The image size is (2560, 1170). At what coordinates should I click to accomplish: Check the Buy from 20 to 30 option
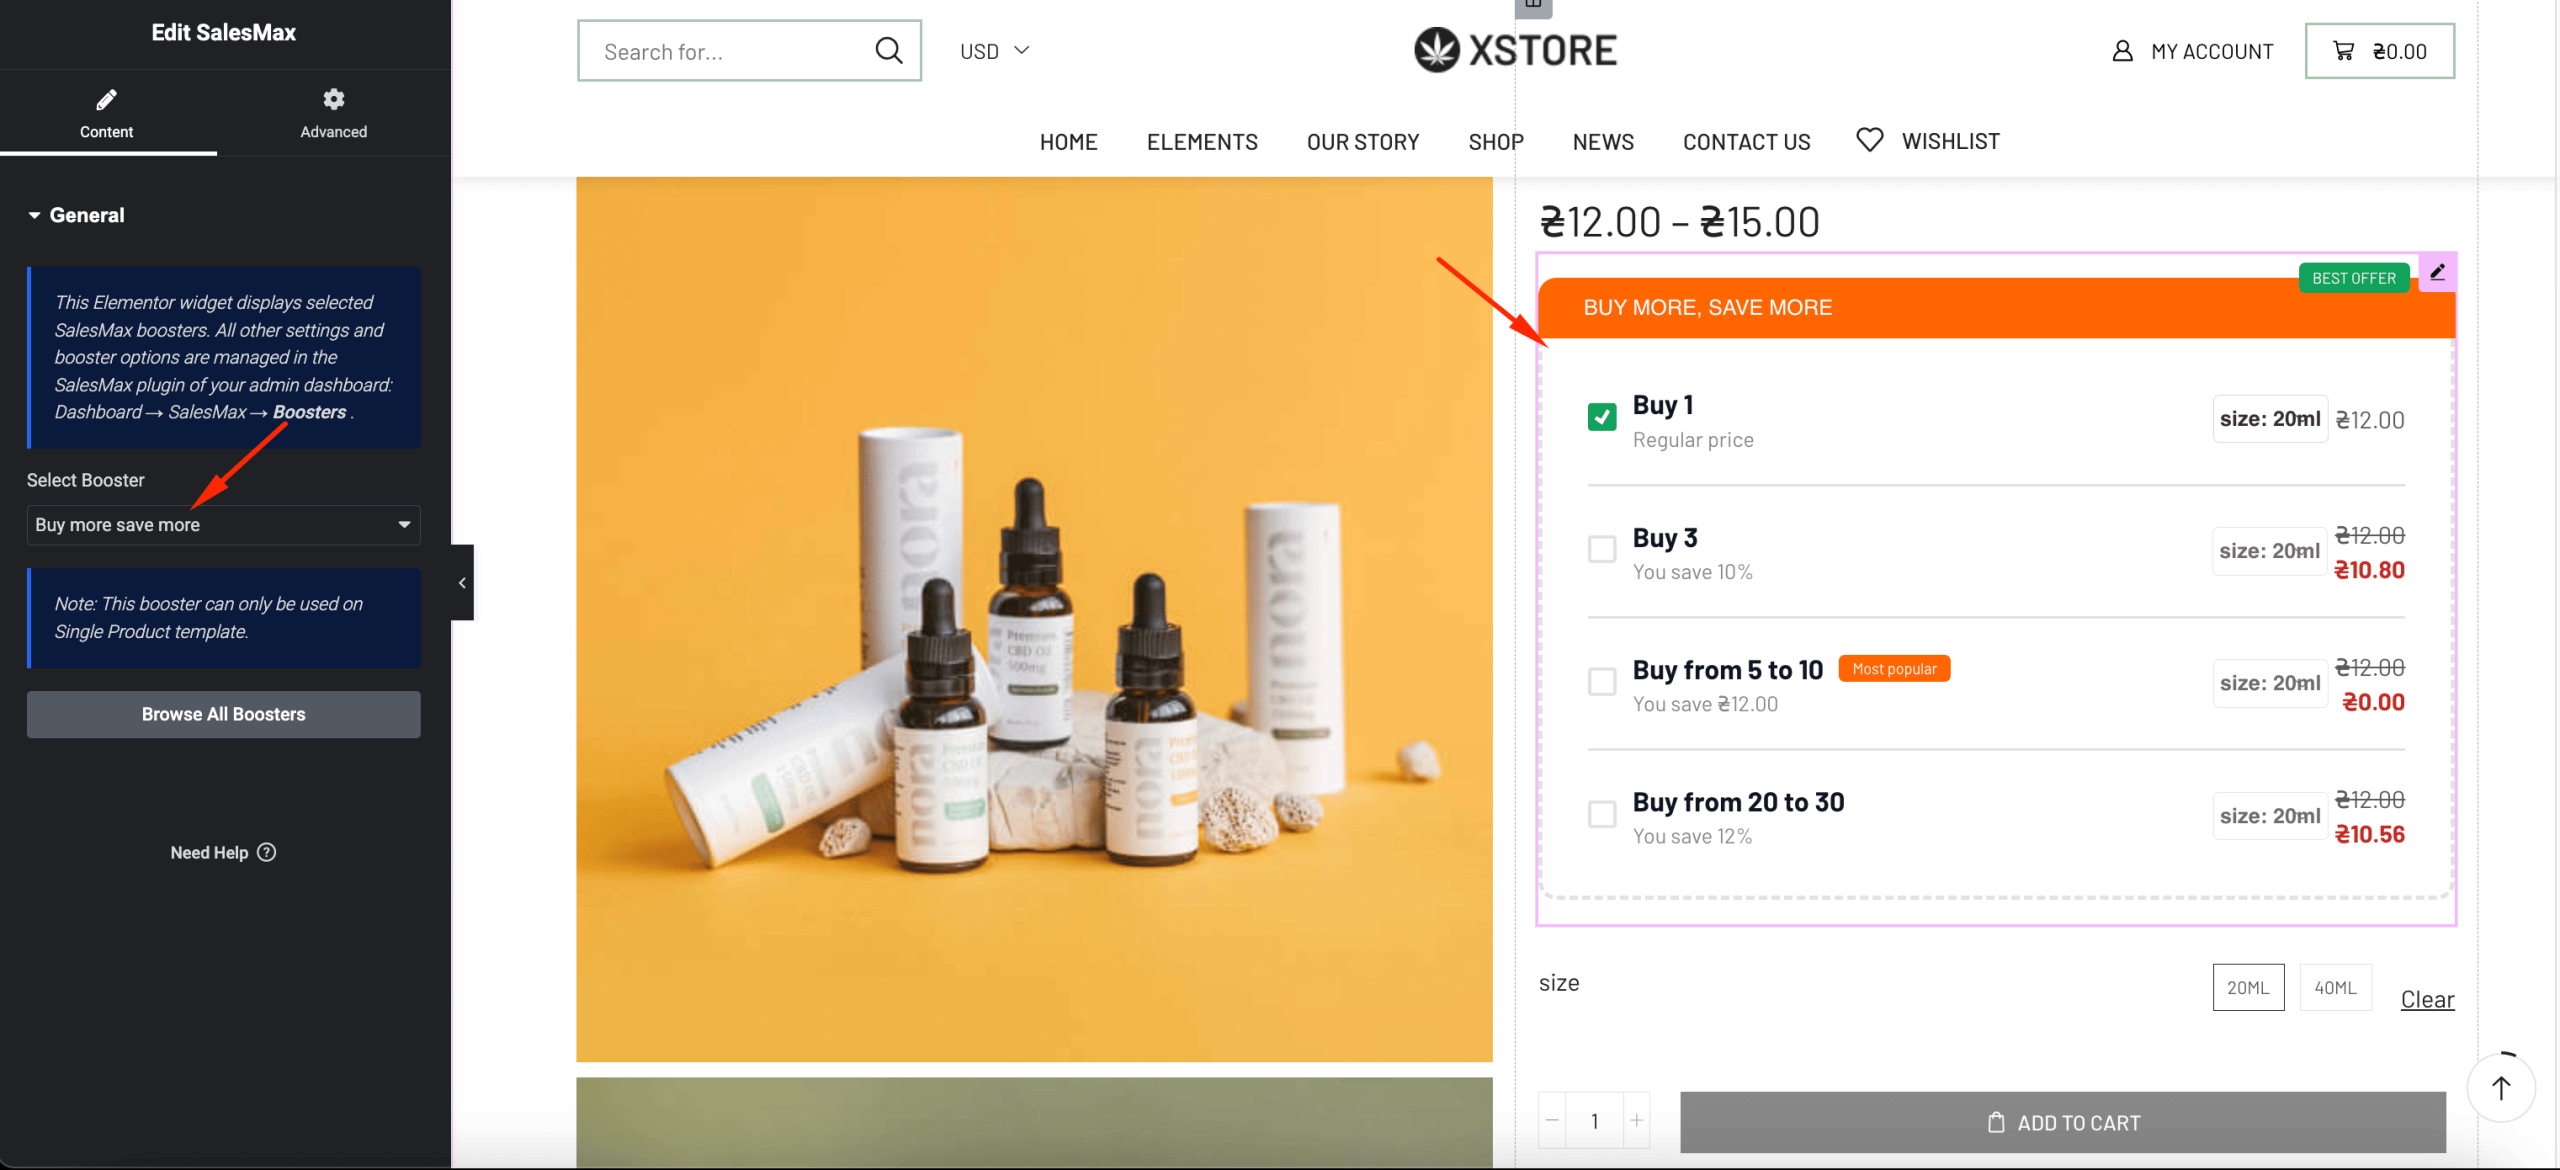click(1602, 814)
